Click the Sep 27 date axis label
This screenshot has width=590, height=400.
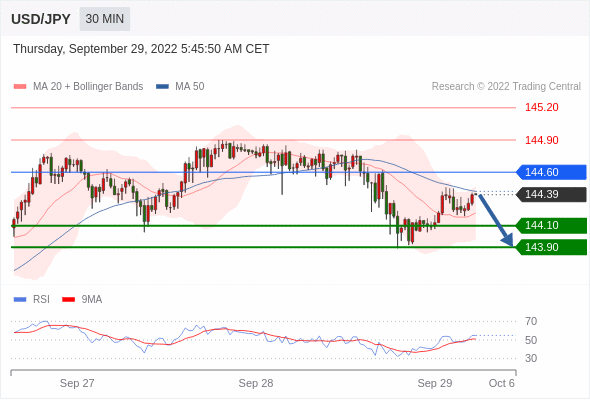click(x=77, y=383)
